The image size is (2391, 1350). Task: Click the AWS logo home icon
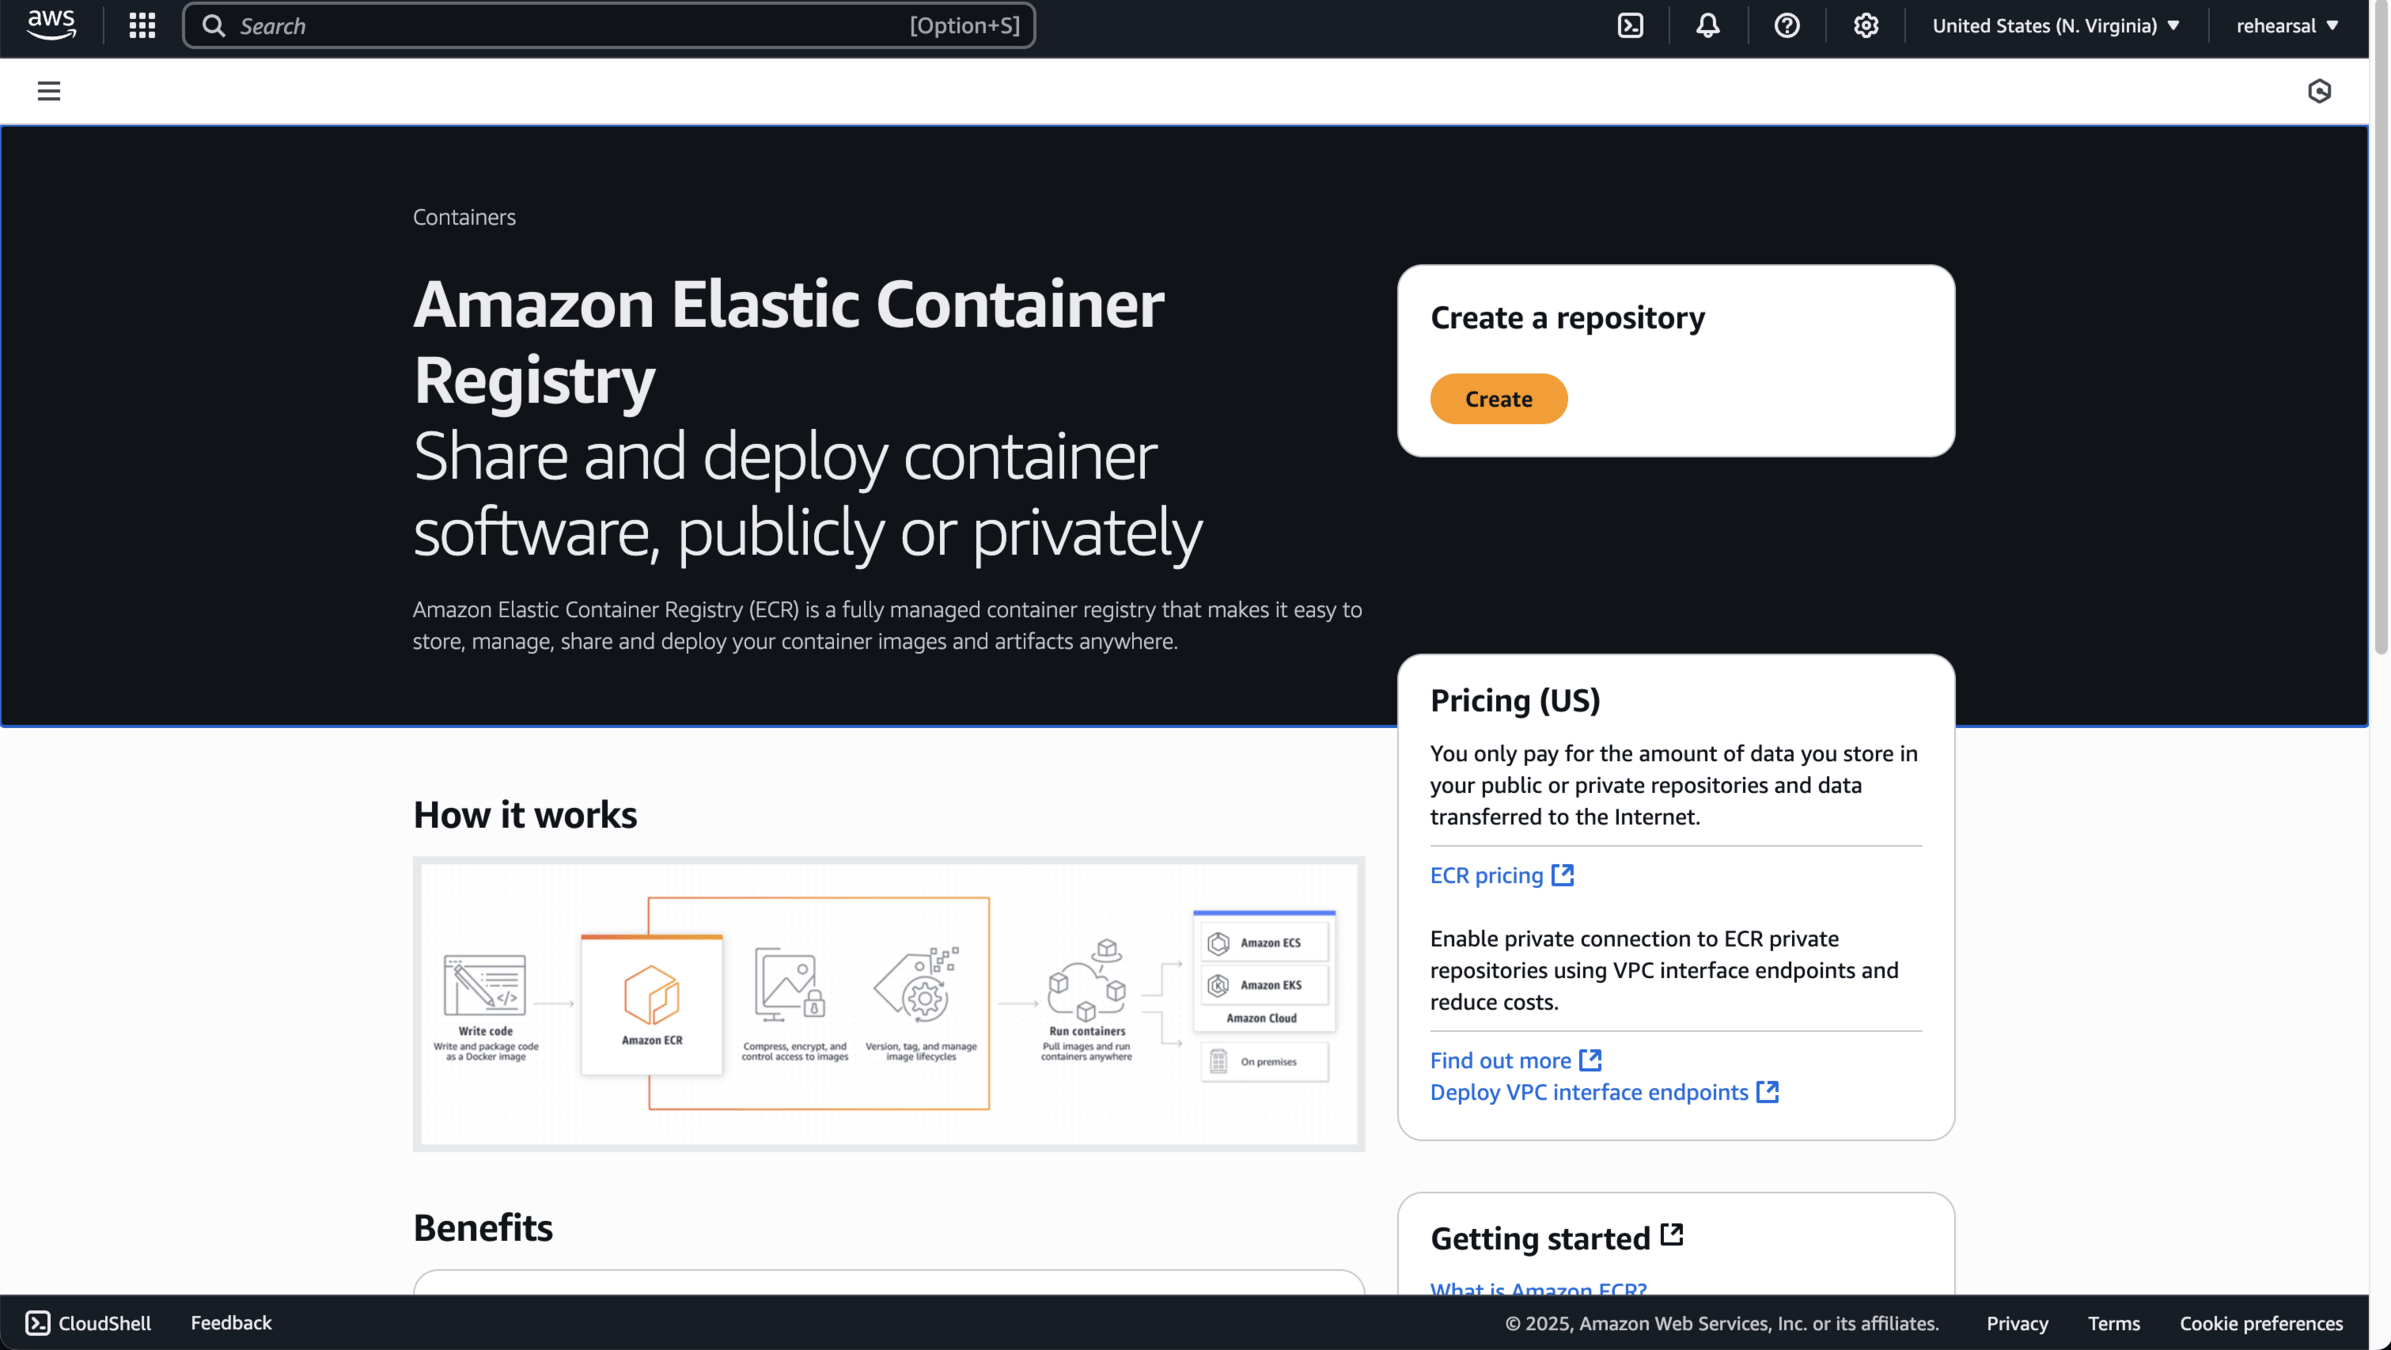pyautogui.click(x=51, y=25)
